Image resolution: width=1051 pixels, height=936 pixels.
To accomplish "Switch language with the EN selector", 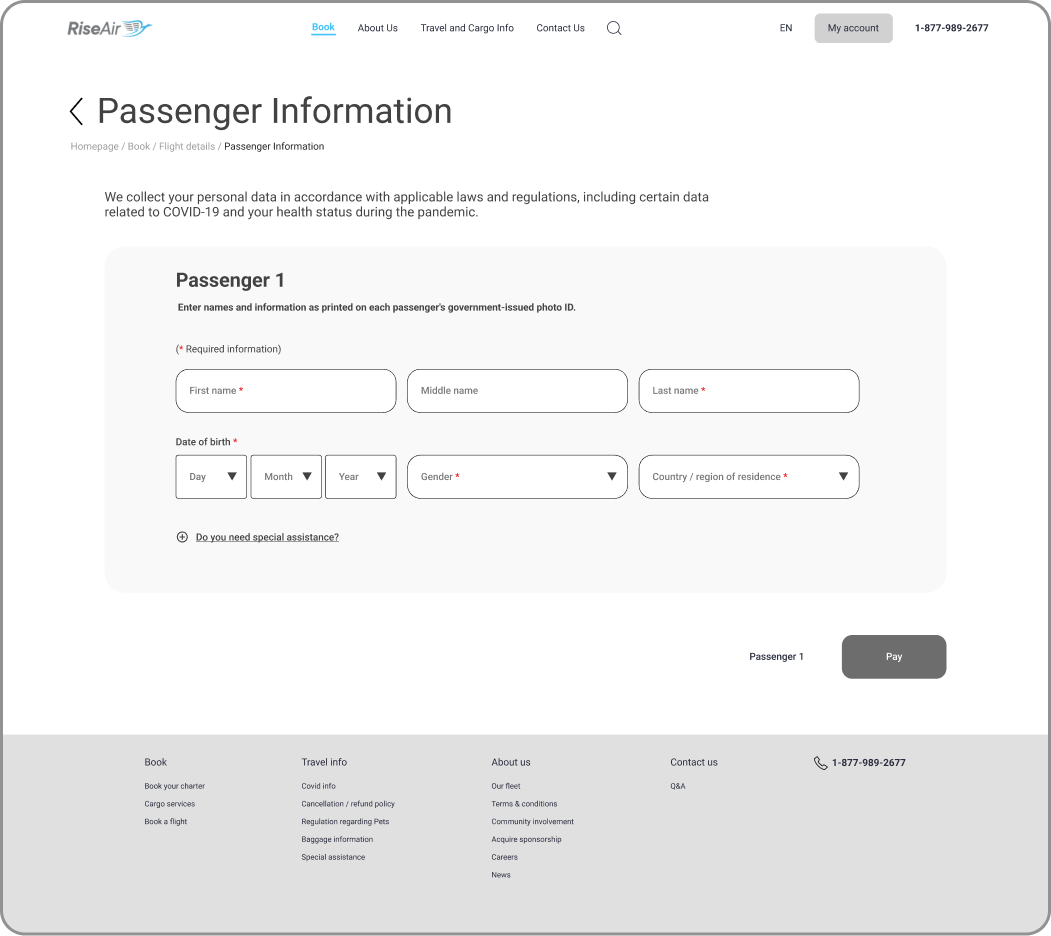I will coord(786,28).
